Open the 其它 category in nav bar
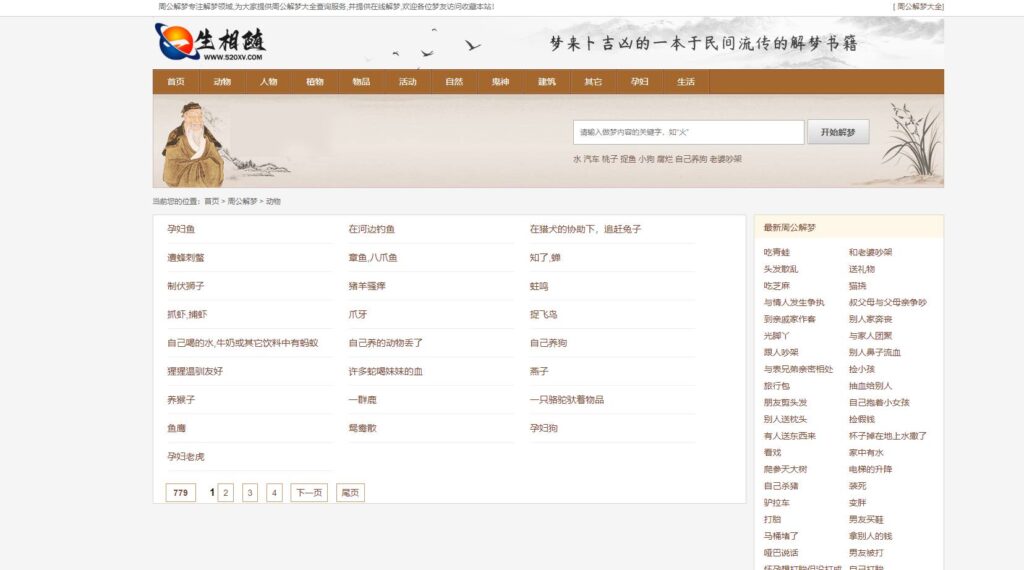This screenshot has width=1024, height=570. coord(593,82)
